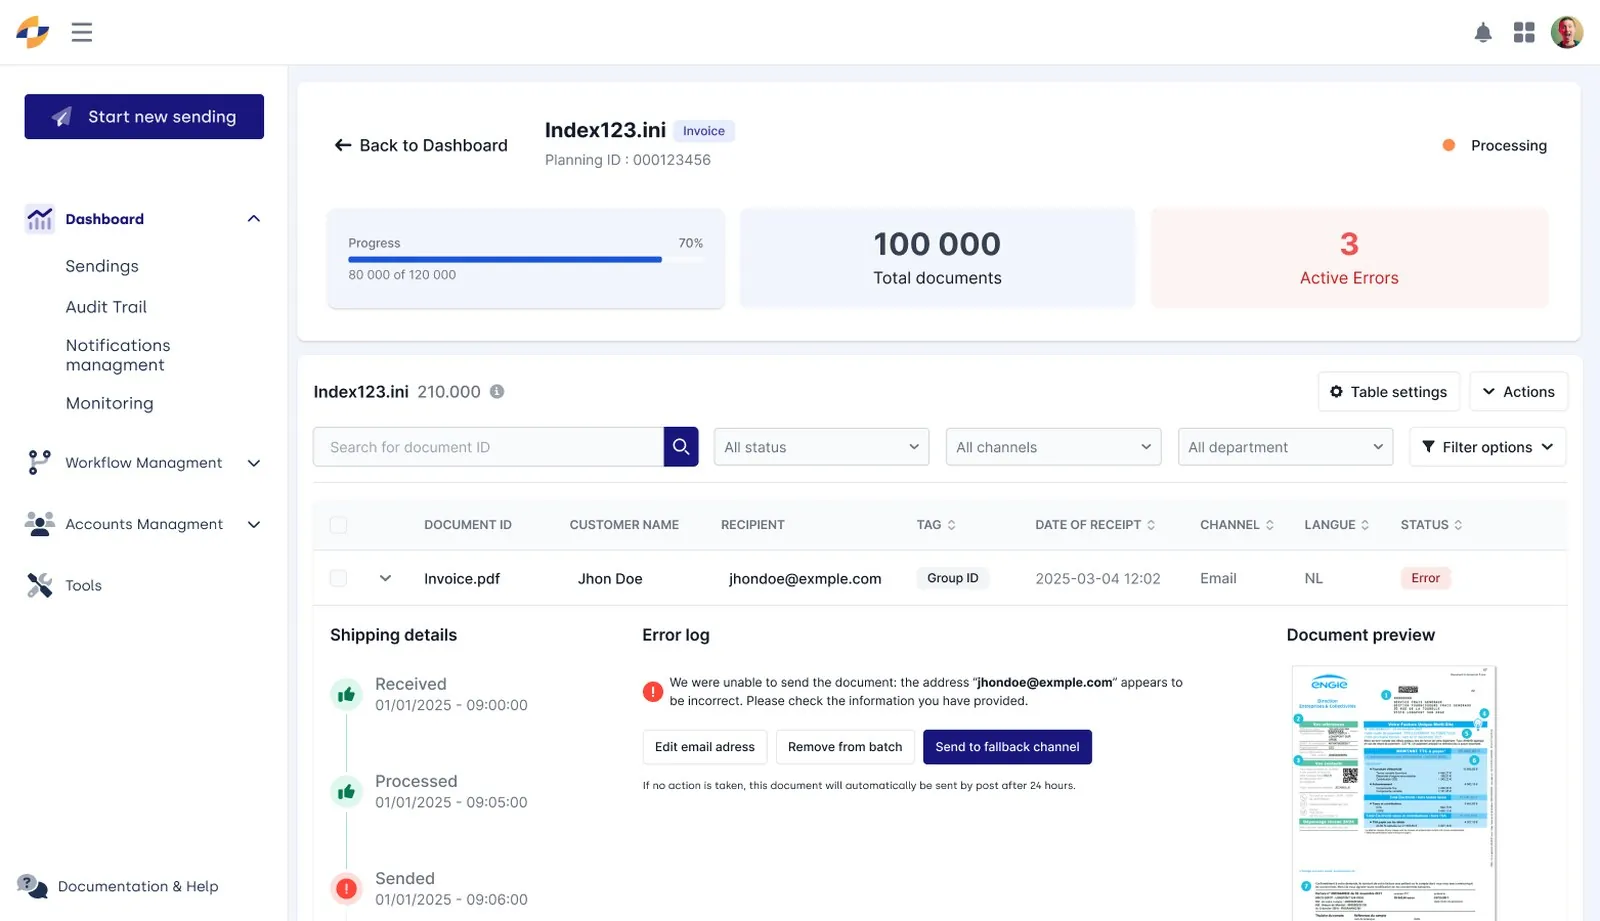1600x921 pixels.
Task: Open the apps grid icon
Action: click(x=1524, y=33)
